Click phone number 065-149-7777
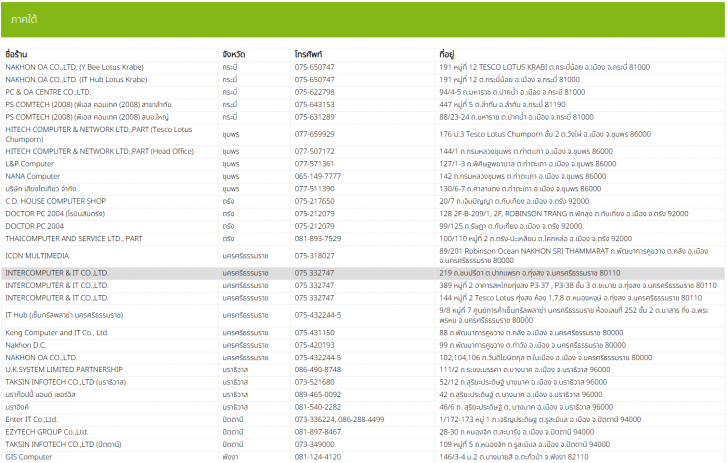Viewport: 728px width, 463px height. [x=318, y=176]
